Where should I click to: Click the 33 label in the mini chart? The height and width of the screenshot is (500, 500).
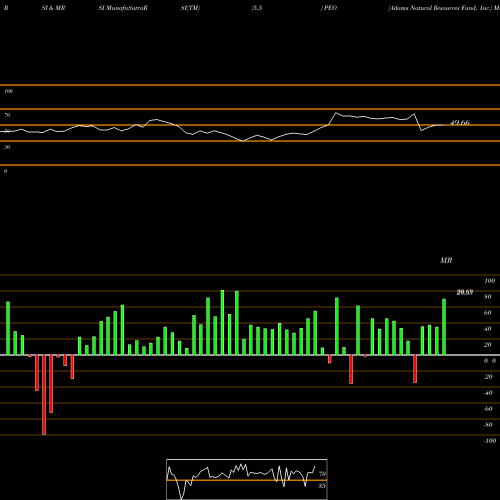[x=322, y=486]
